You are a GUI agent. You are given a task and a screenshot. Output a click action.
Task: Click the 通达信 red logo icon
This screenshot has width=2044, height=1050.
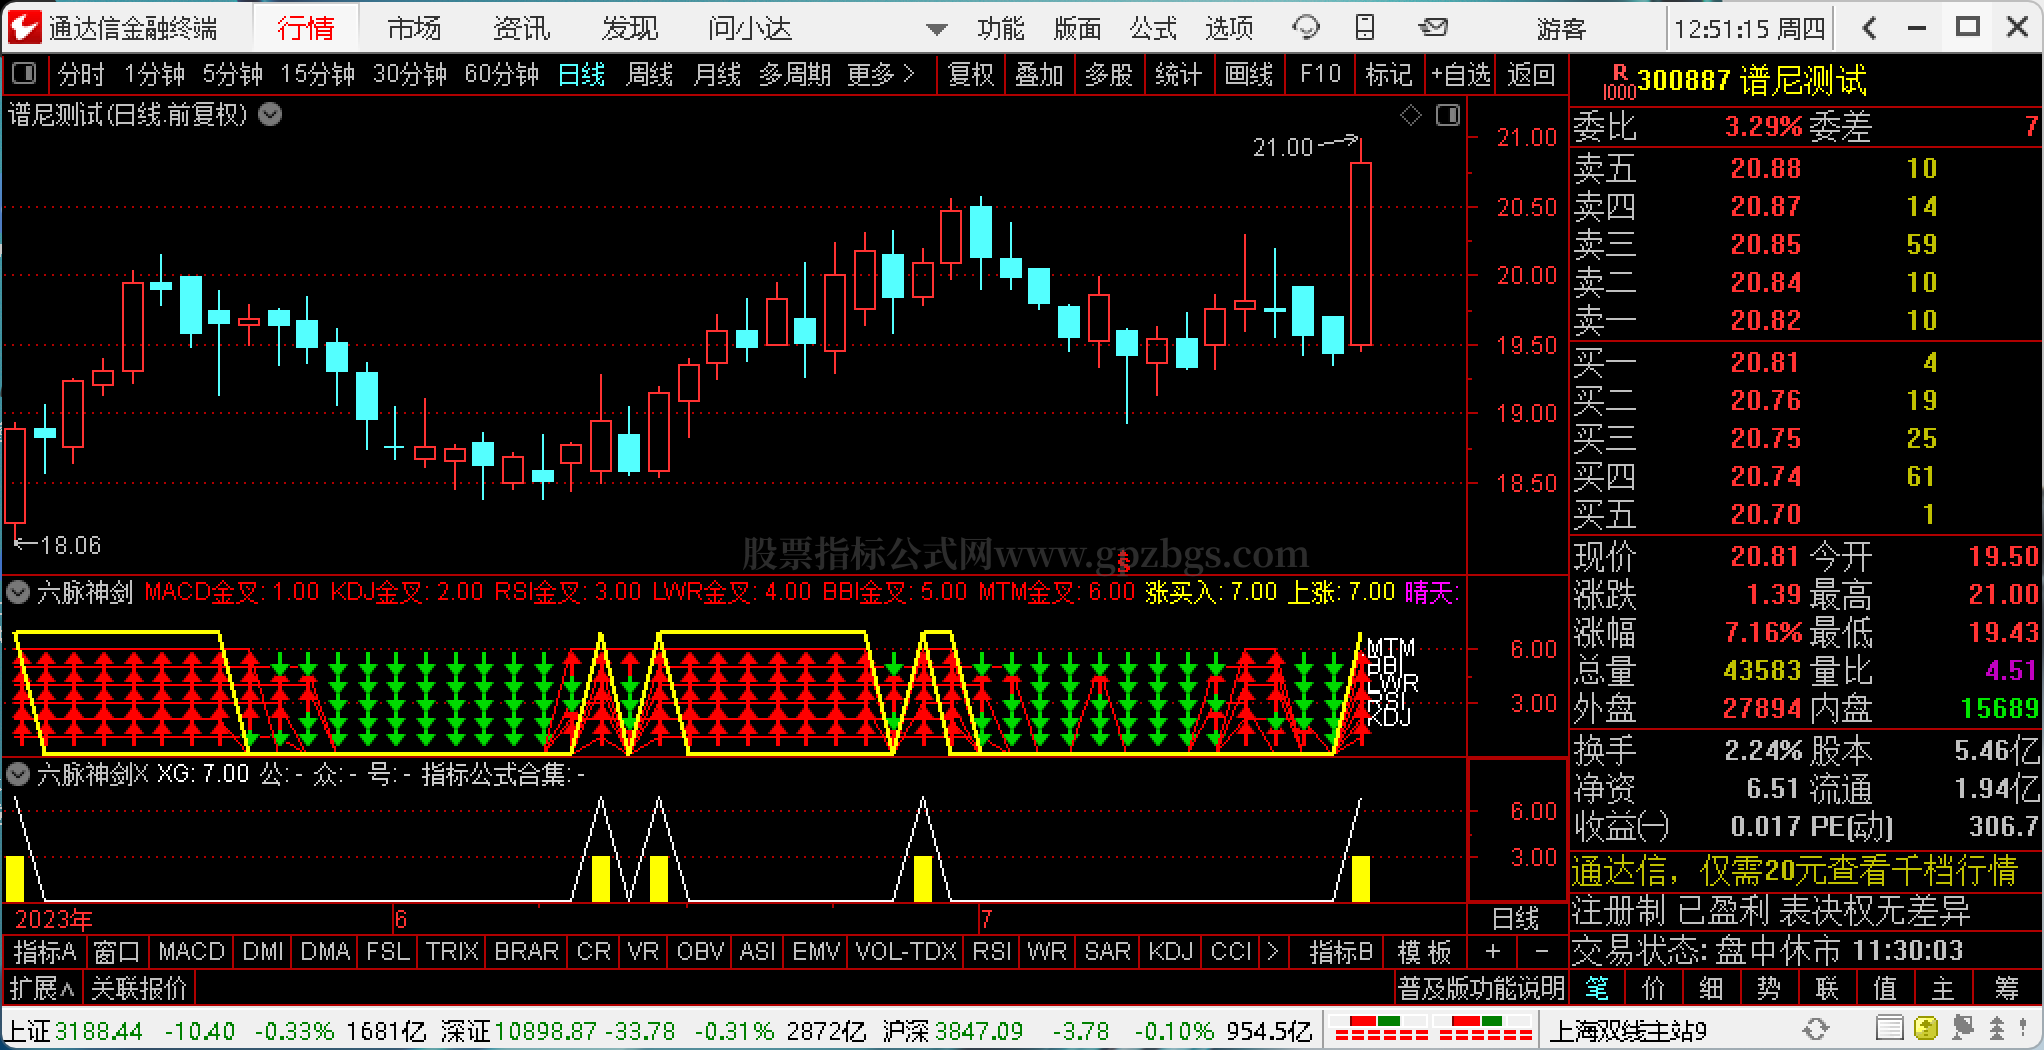(25, 27)
